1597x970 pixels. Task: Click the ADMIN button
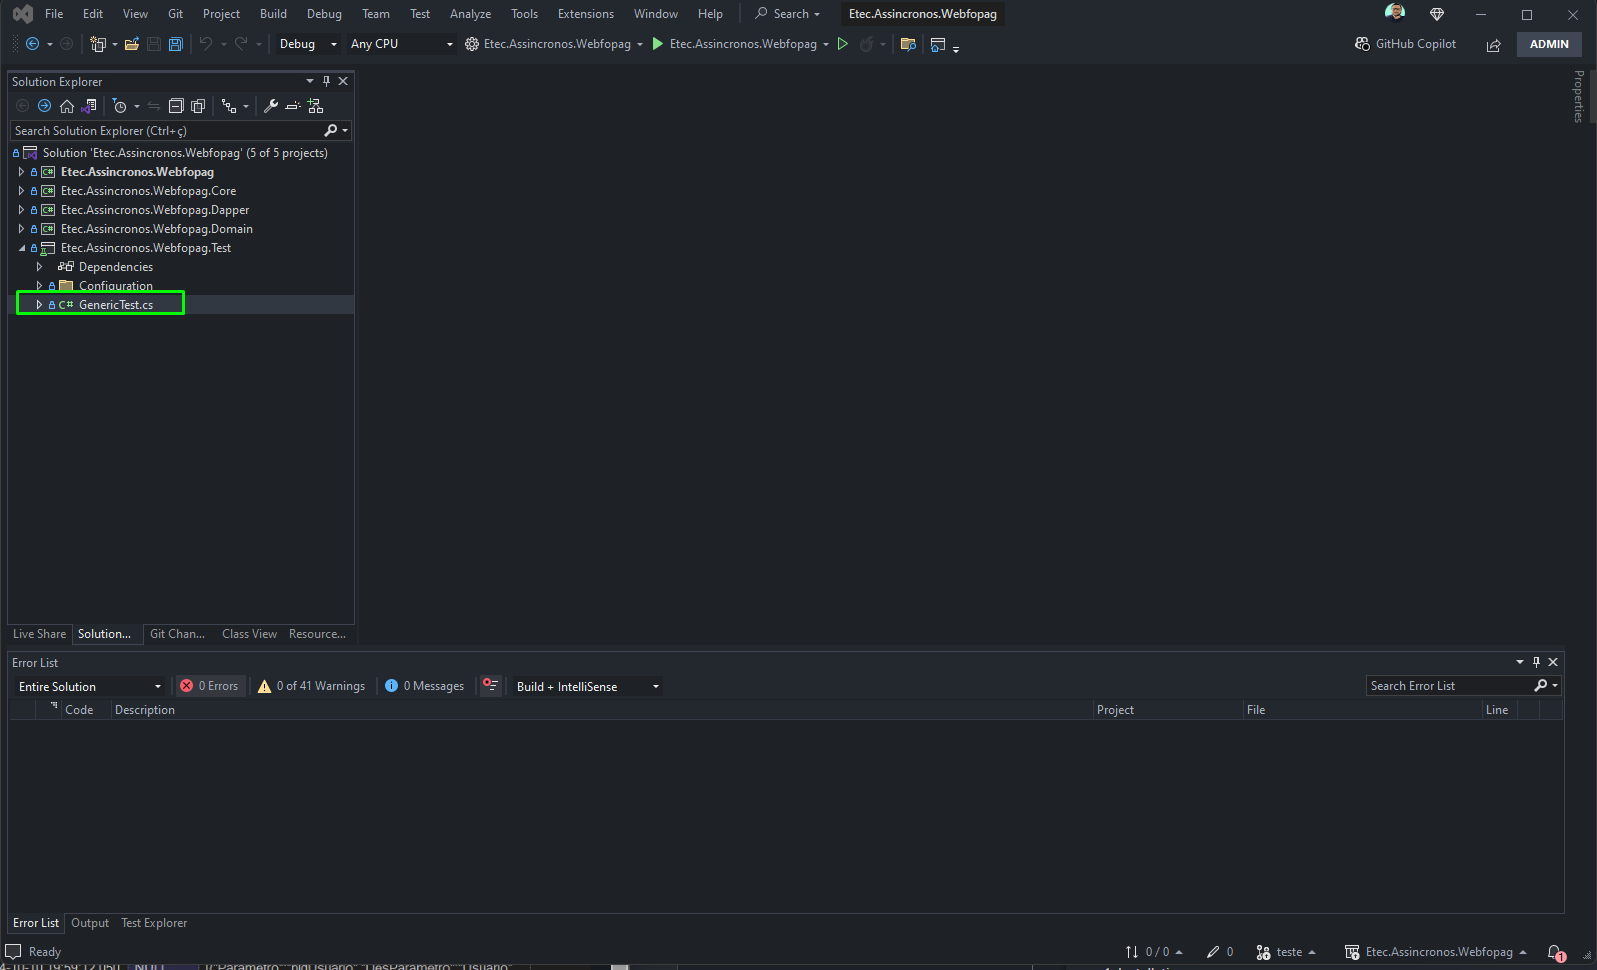point(1549,44)
